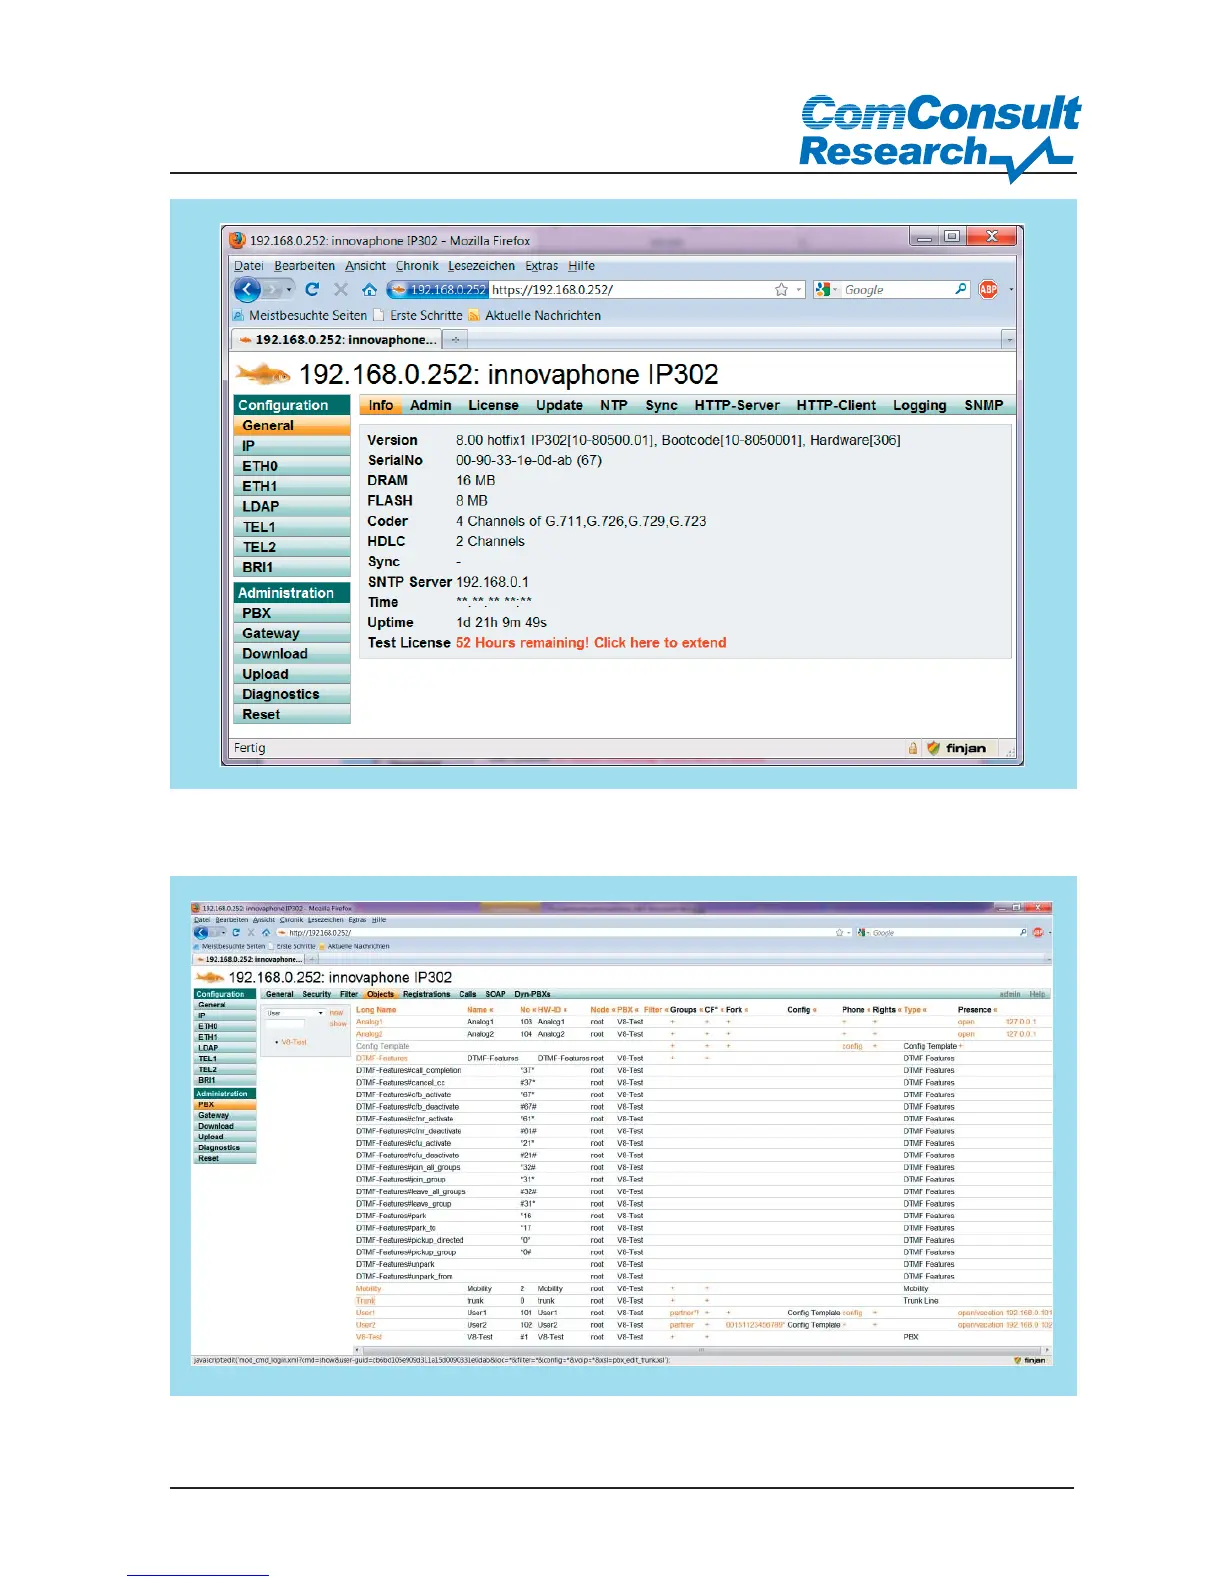Open Logging tab on Info page
This screenshot has width=1224, height=1584.
pos(919,405)
